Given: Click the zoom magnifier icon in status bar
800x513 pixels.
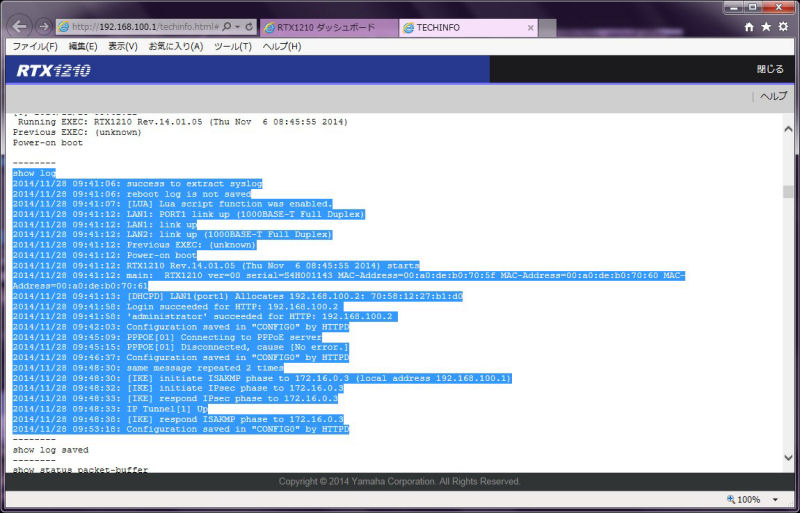Looking at the screenshot, I should pos(733,499).
